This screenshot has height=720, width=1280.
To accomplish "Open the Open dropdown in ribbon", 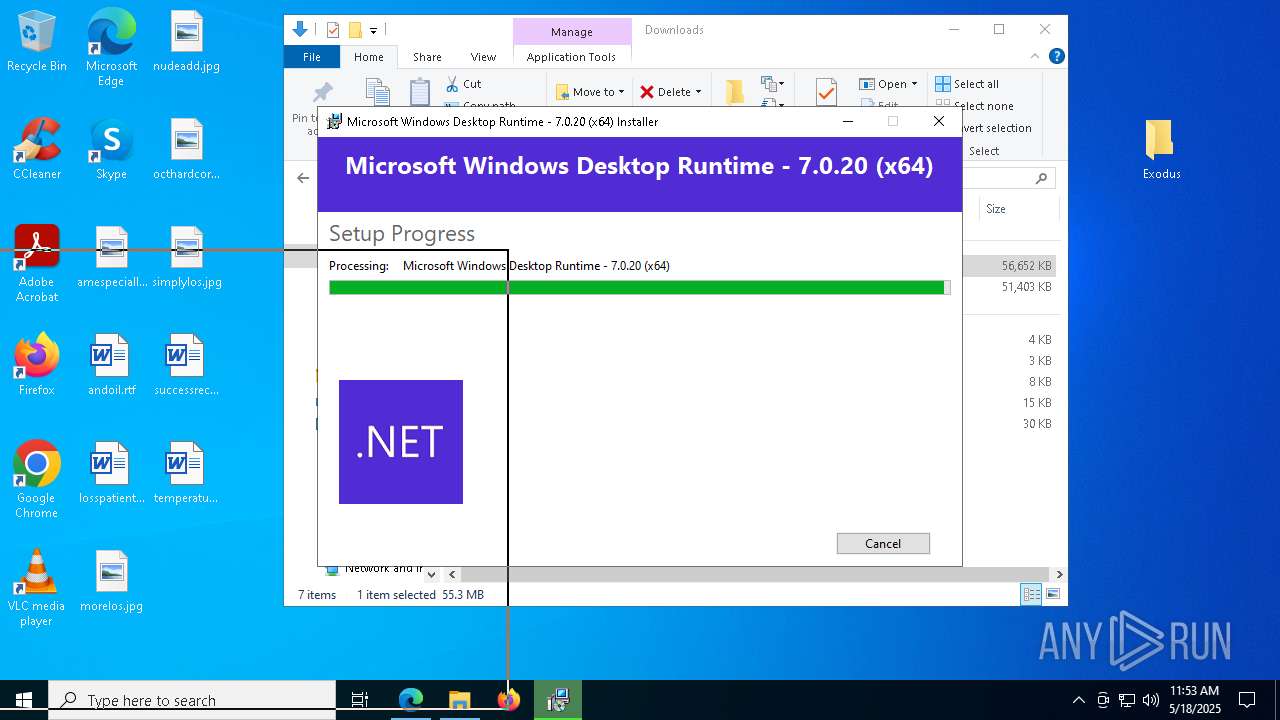I will (x=888, y=84).
